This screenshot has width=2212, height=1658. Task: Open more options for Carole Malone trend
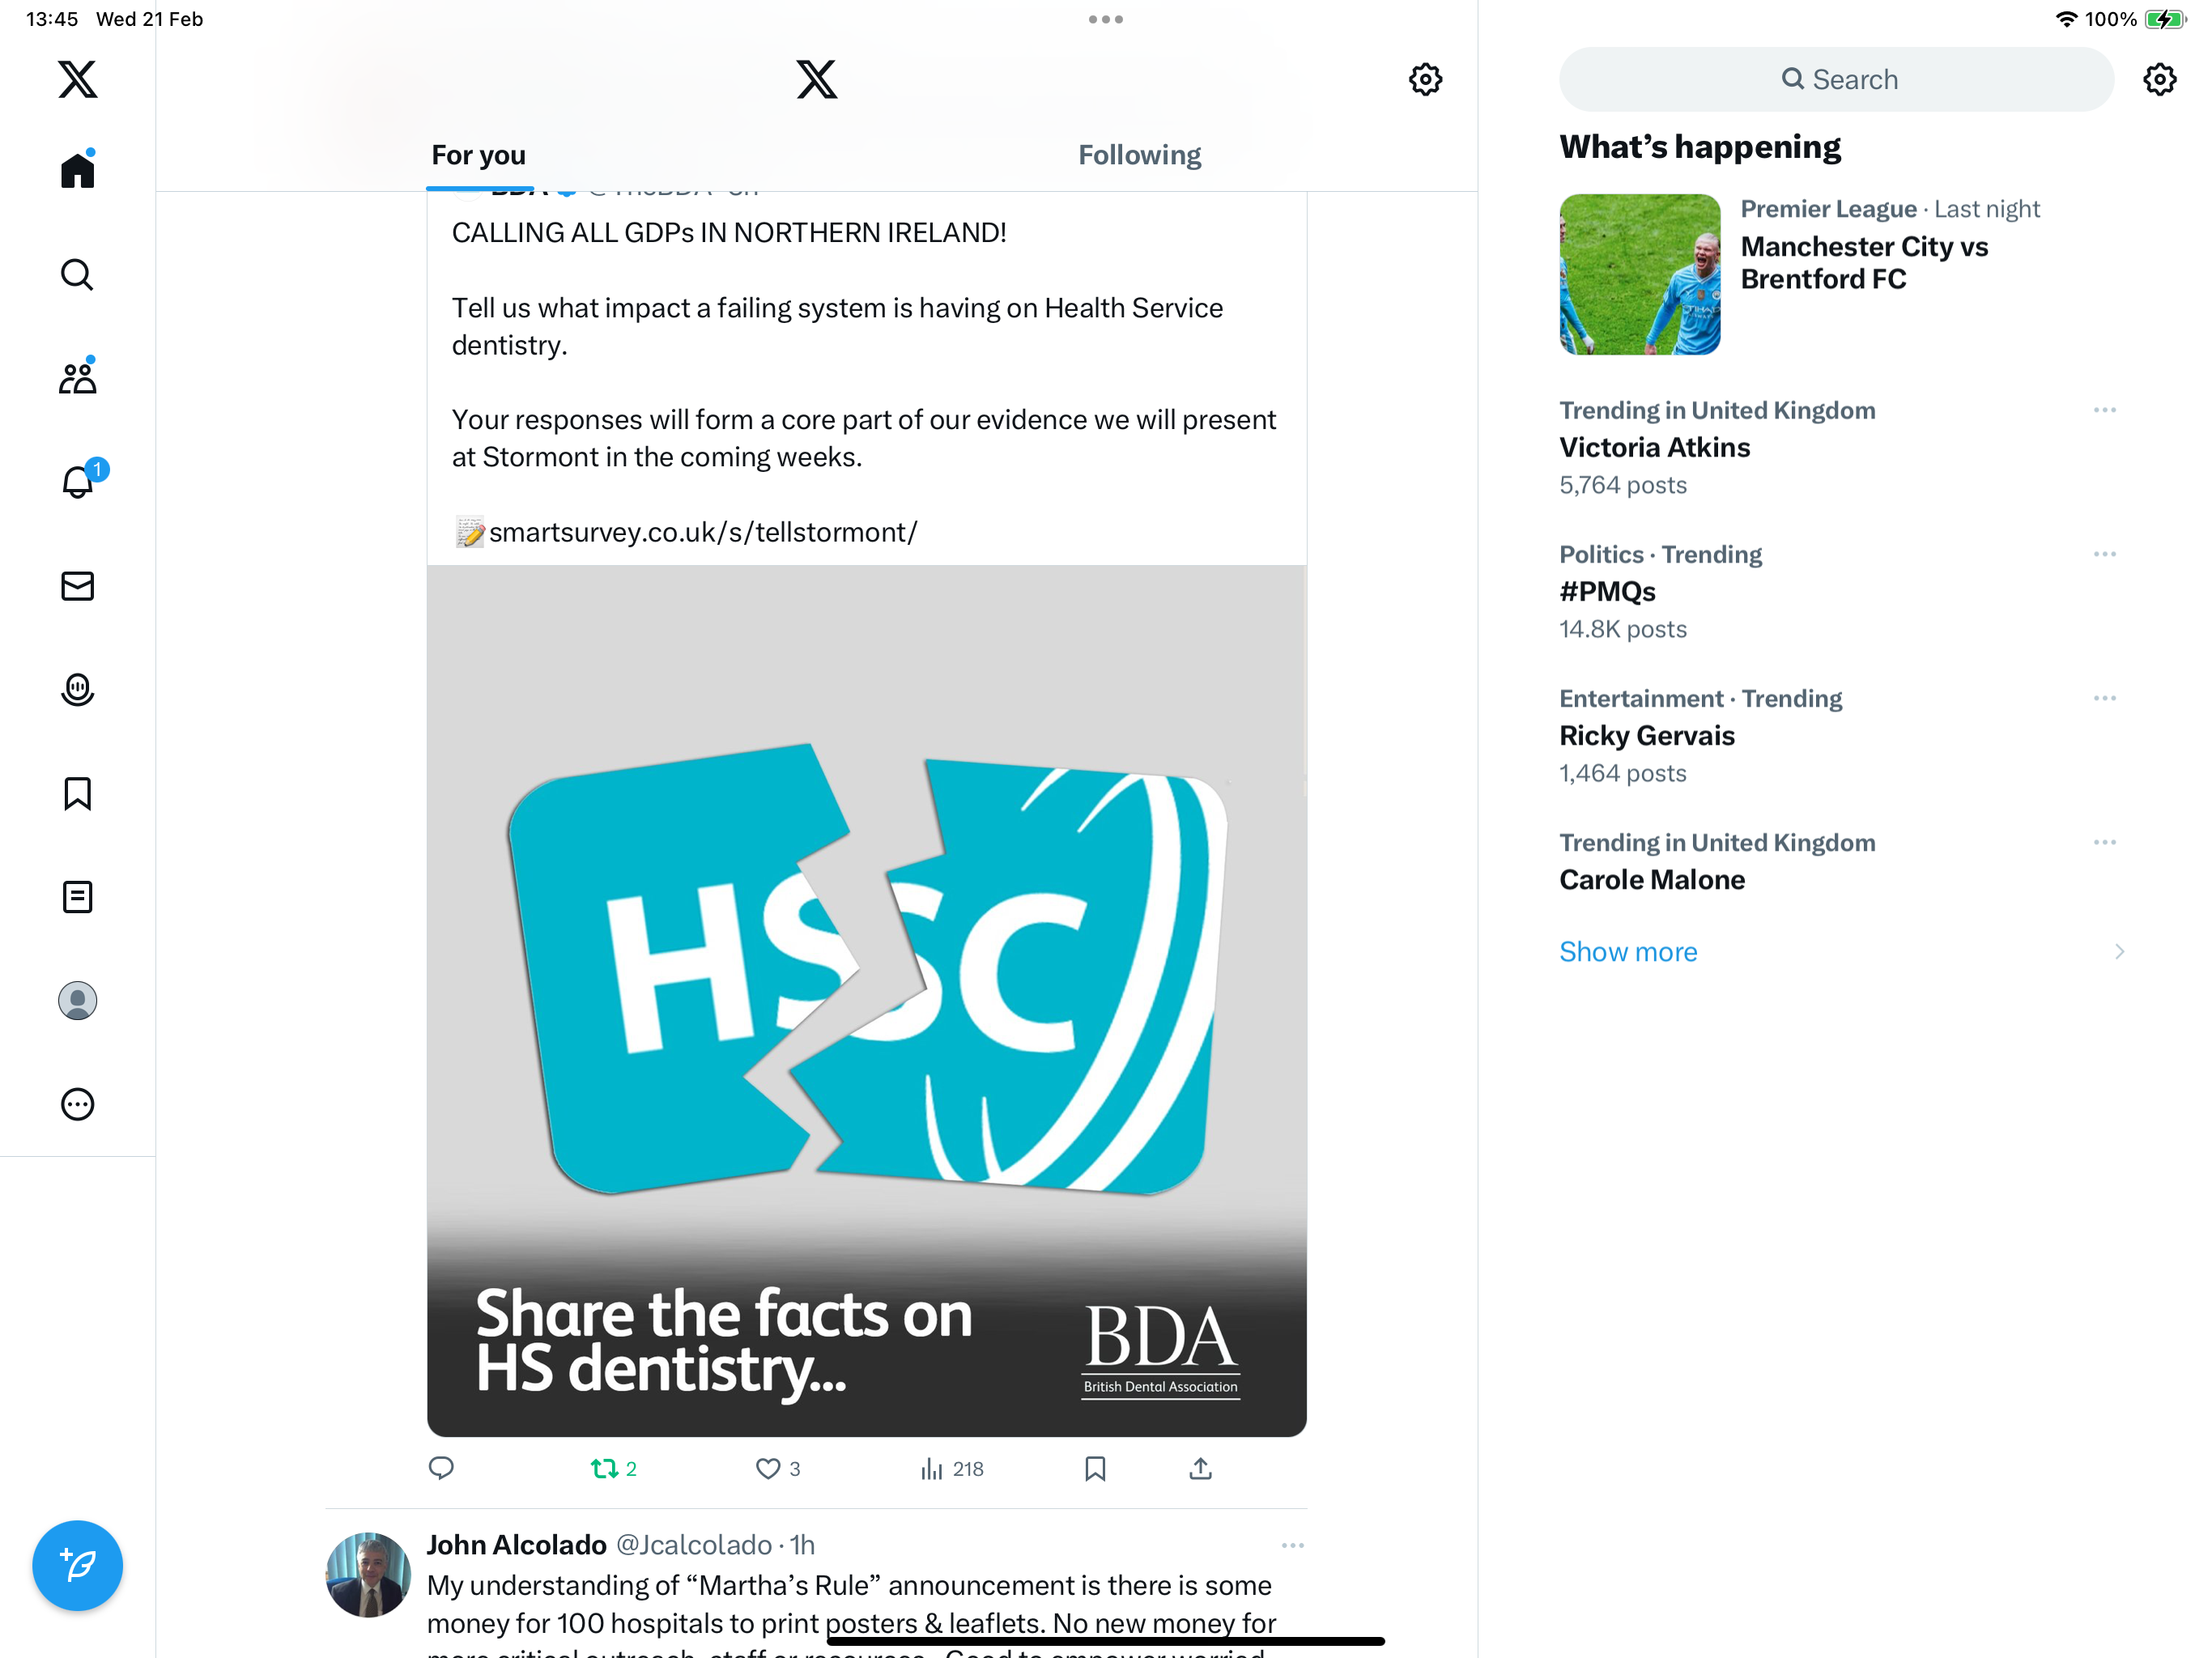2104,842
